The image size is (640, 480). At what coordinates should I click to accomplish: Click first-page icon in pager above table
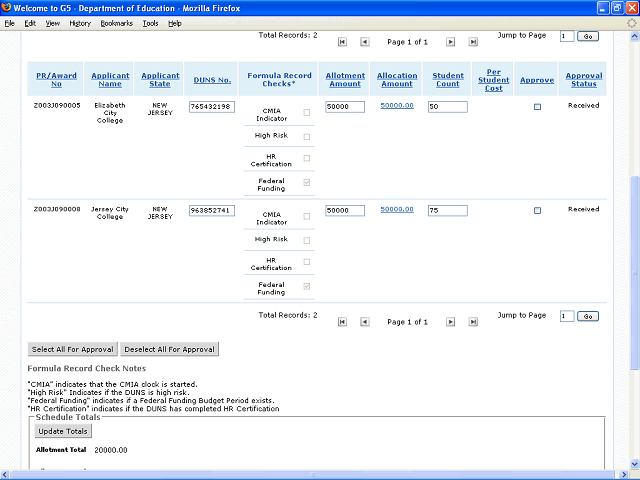tap(342, 42)
